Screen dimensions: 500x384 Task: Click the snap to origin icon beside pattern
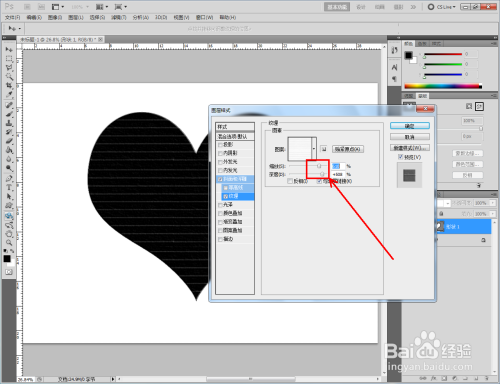(324, 149)
